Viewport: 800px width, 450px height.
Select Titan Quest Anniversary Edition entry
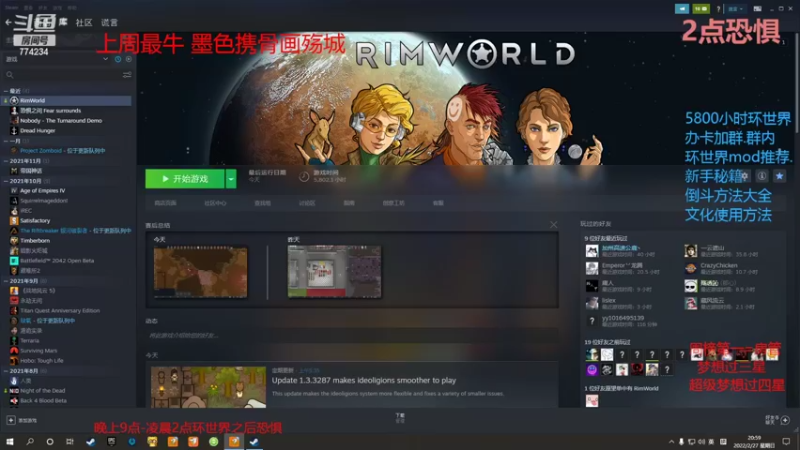(60, 310)
